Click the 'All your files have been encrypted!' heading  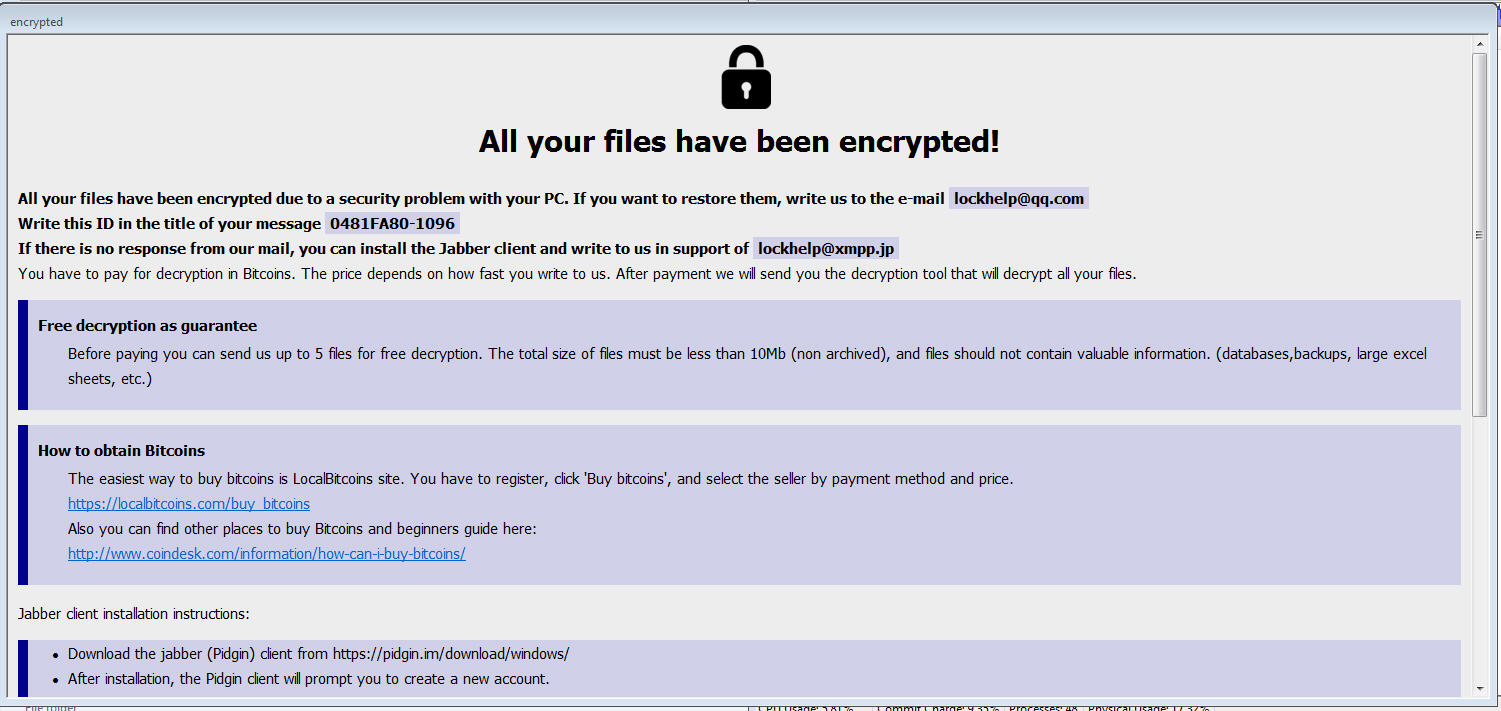pyautogui.click(x=739, y=142)
